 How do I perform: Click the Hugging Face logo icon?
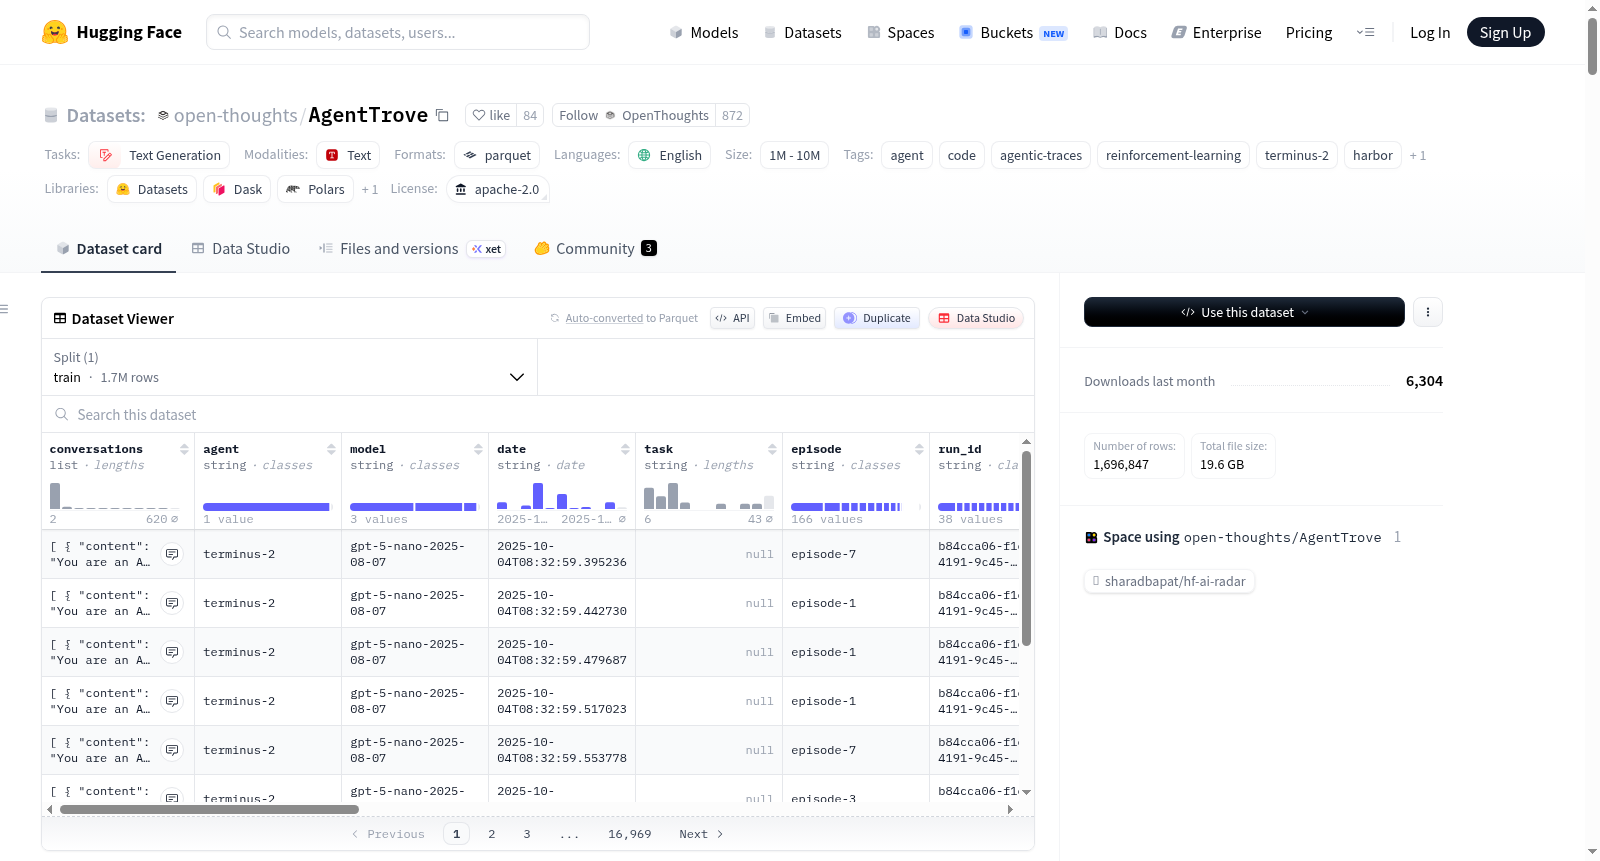[55, 32]
